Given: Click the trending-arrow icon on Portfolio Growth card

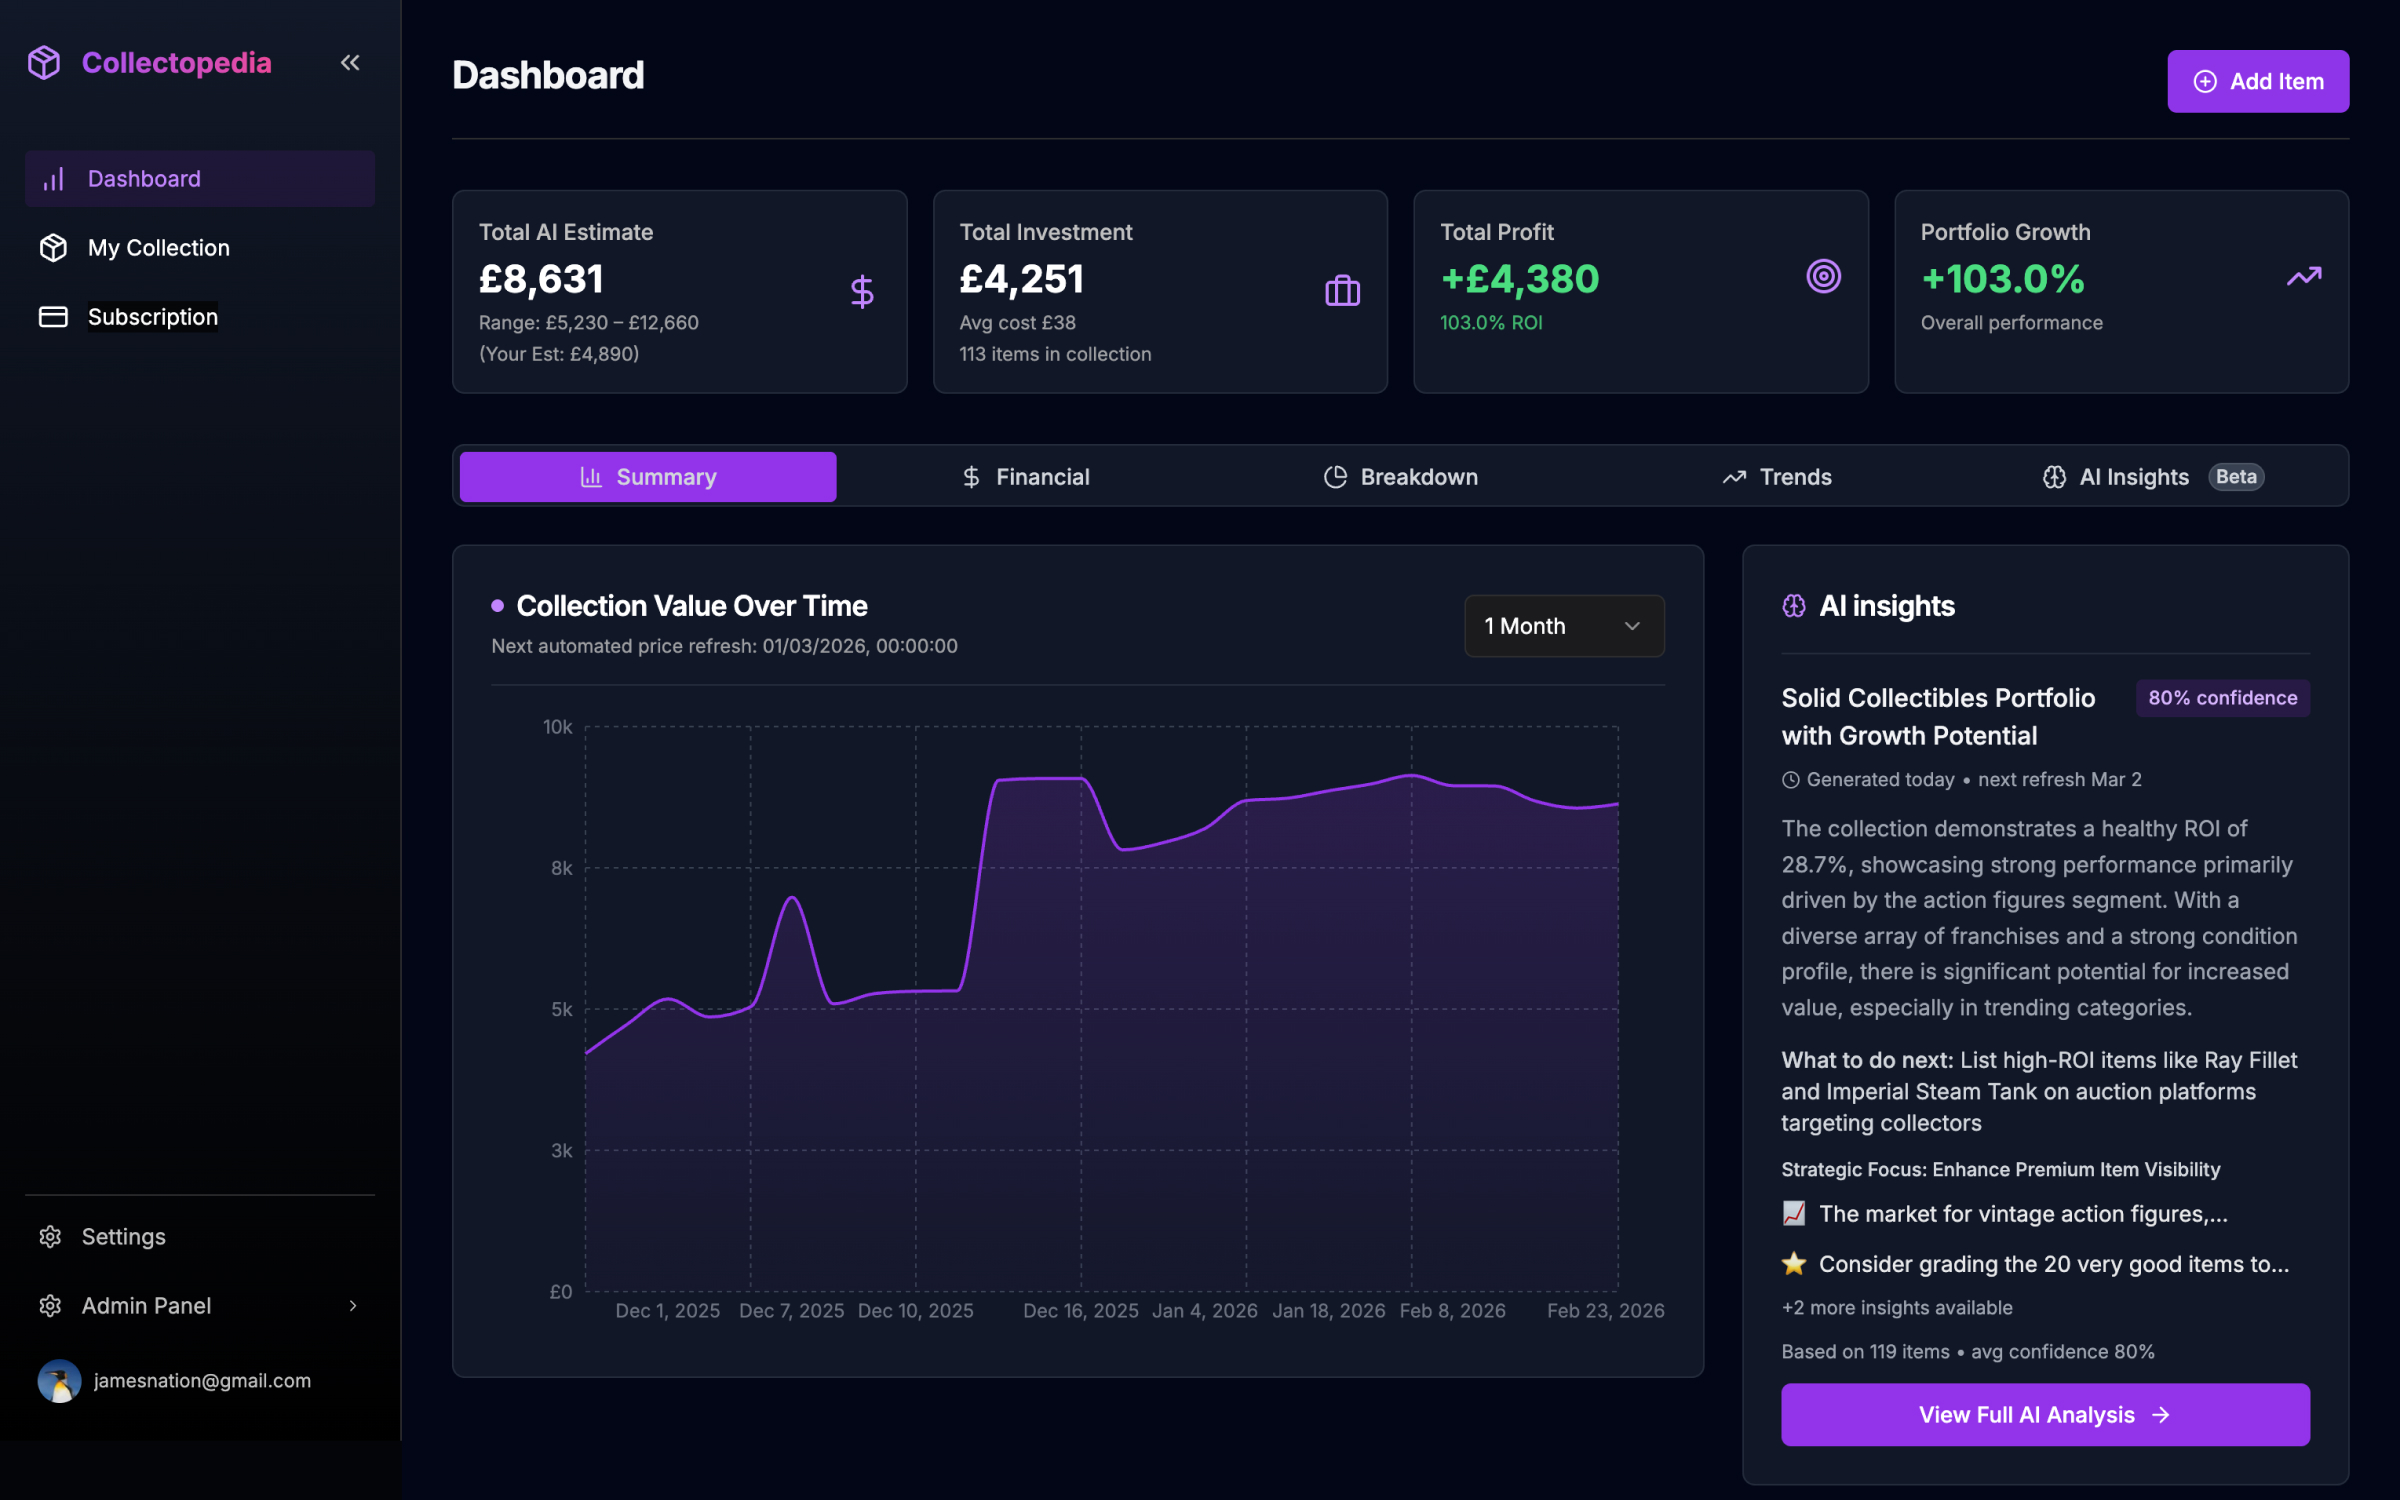Looking at the screenshot, I should point(2302,276).
